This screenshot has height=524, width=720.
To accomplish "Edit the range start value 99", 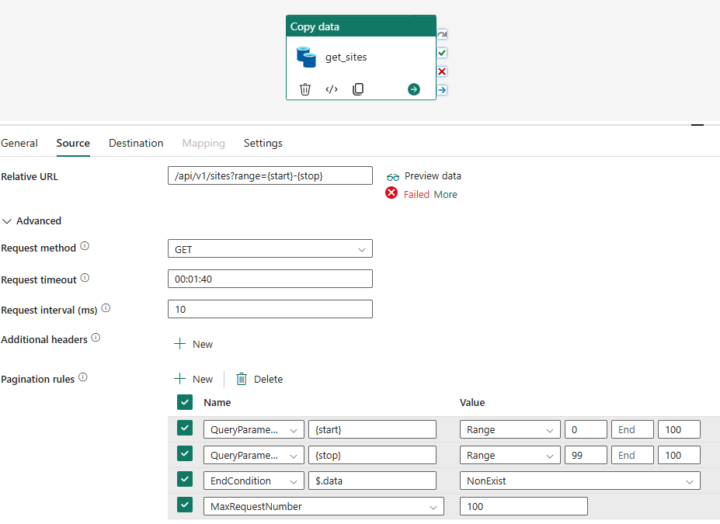I will pyautogui.click(x=586, y=456).
